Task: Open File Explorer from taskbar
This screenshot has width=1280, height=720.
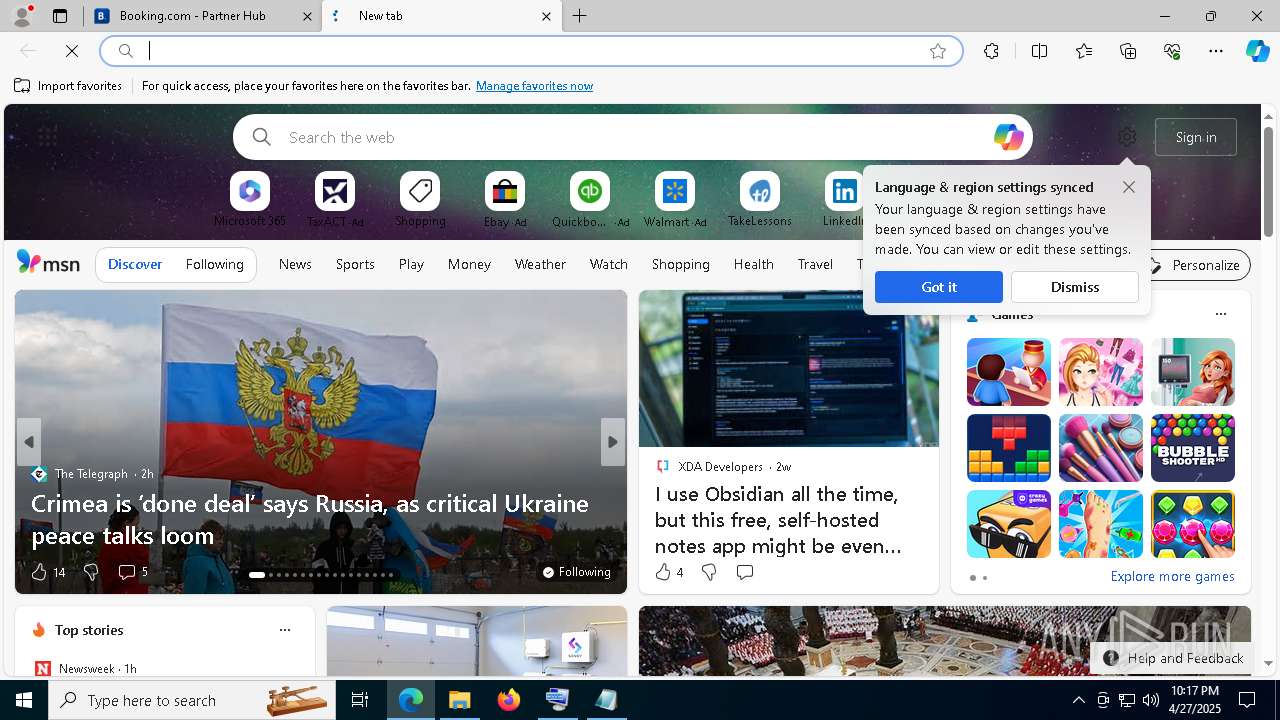Action: pyautogui.click(x=459, y=700)
